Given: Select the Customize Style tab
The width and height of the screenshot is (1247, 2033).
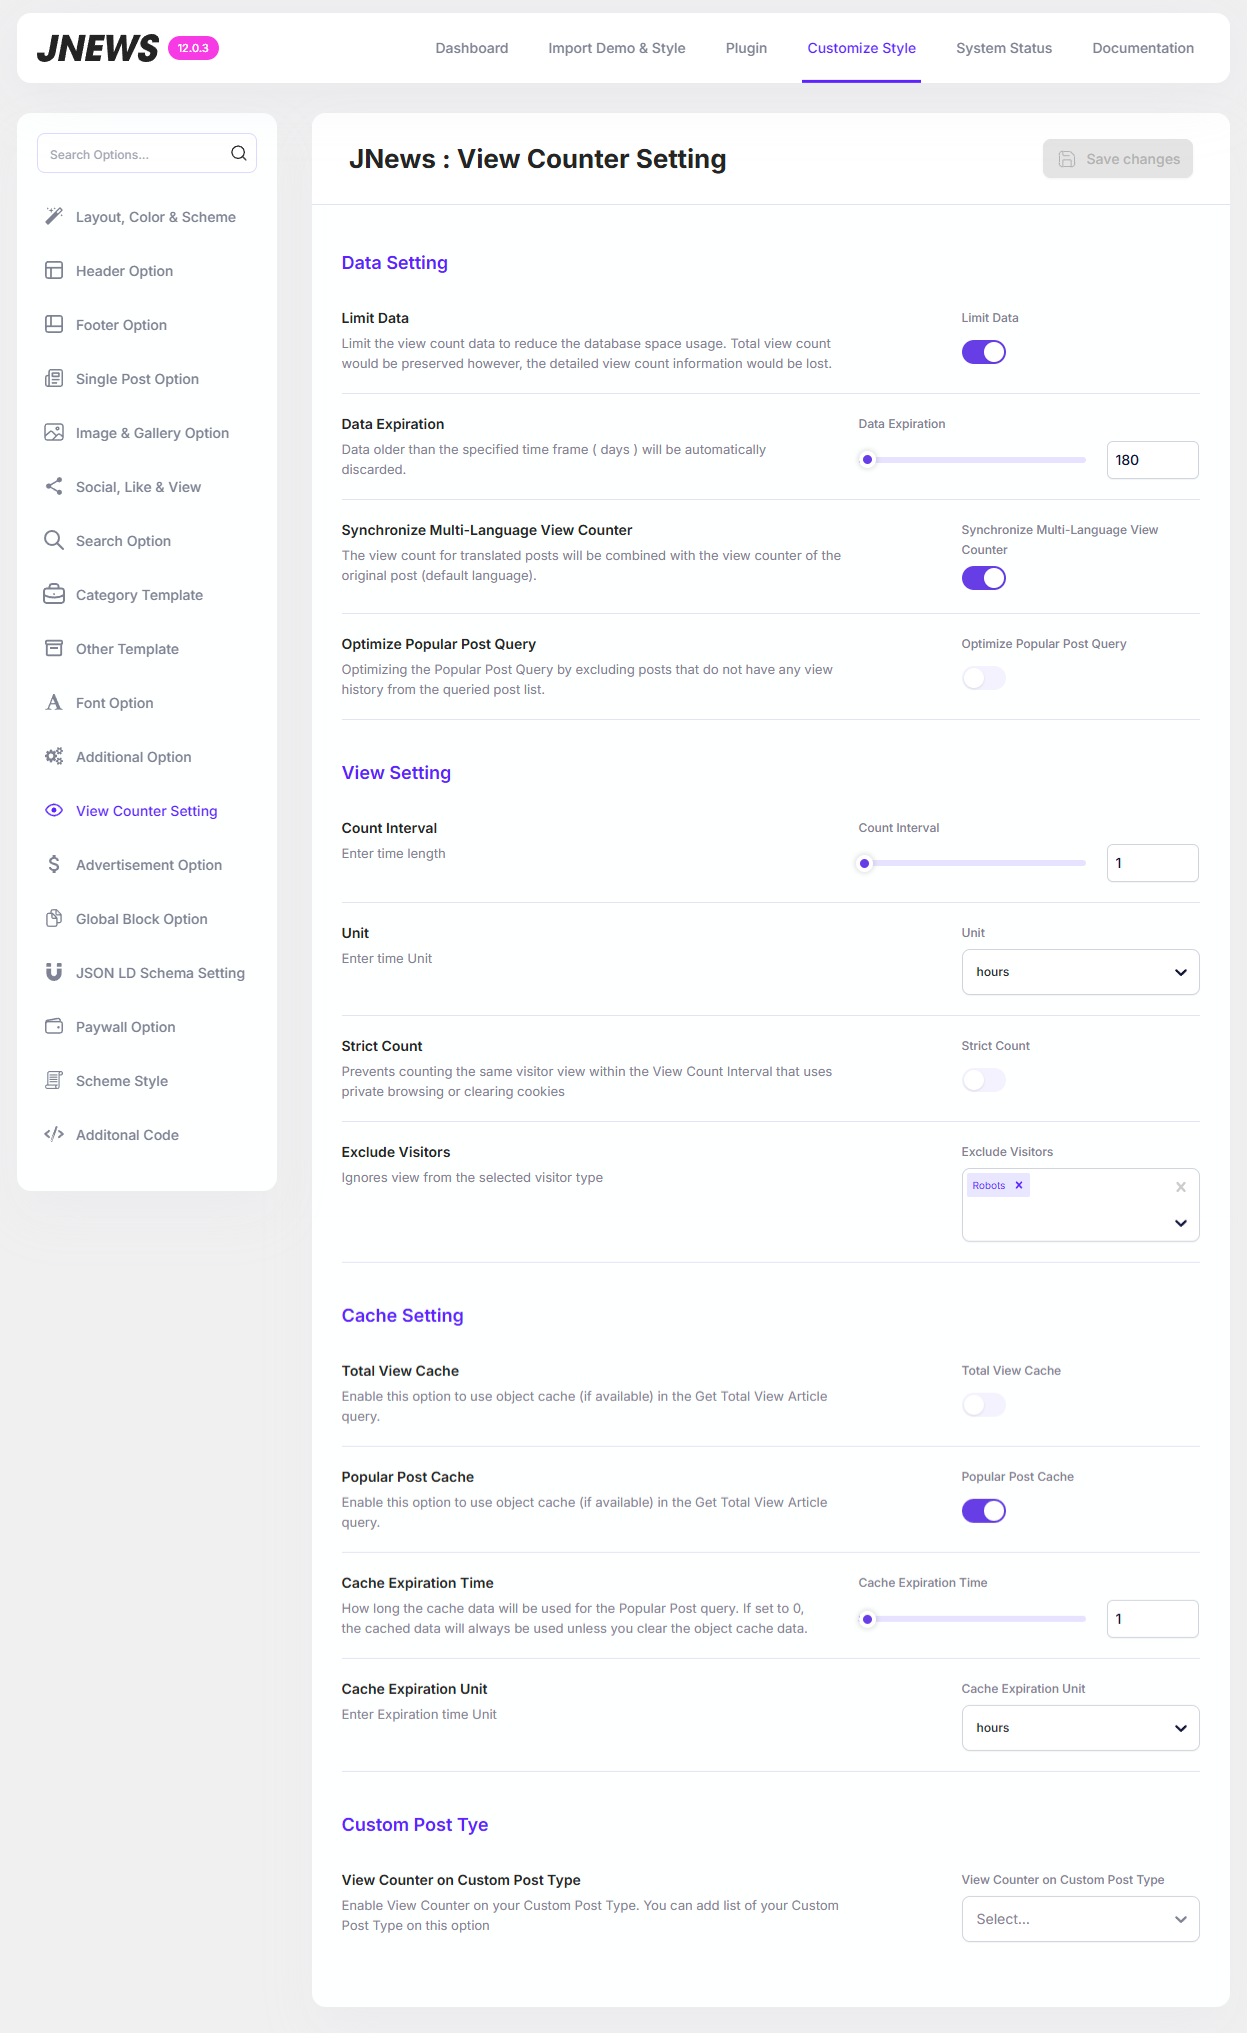Looking at the screenshot, I should tap(861, 48).
